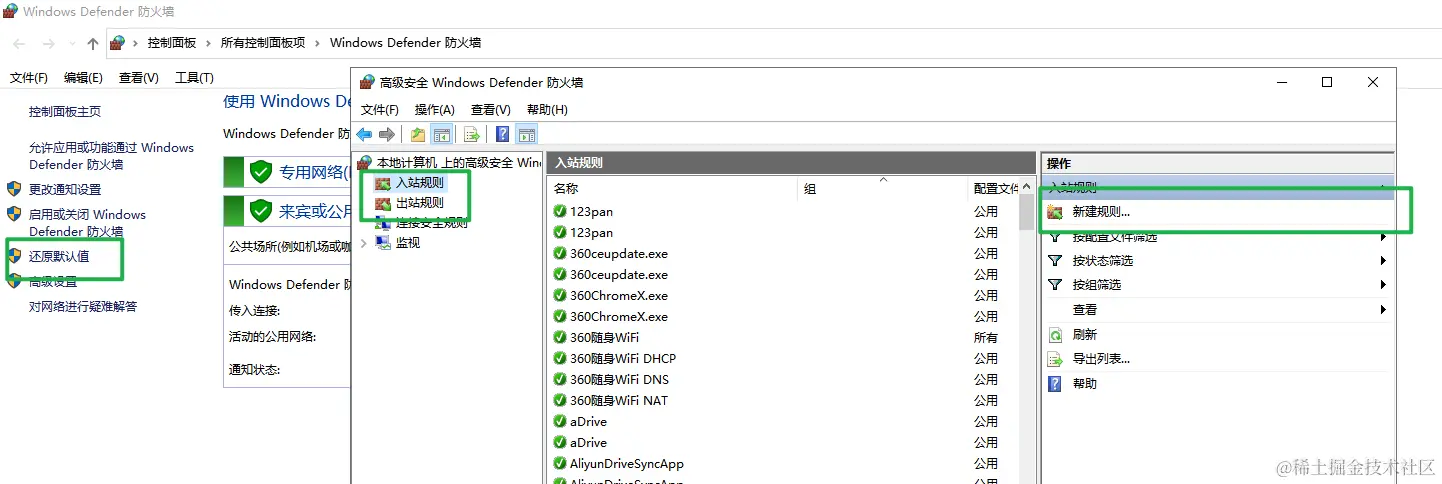
Task: Open 控制面板主页 link
Action: 65,111
